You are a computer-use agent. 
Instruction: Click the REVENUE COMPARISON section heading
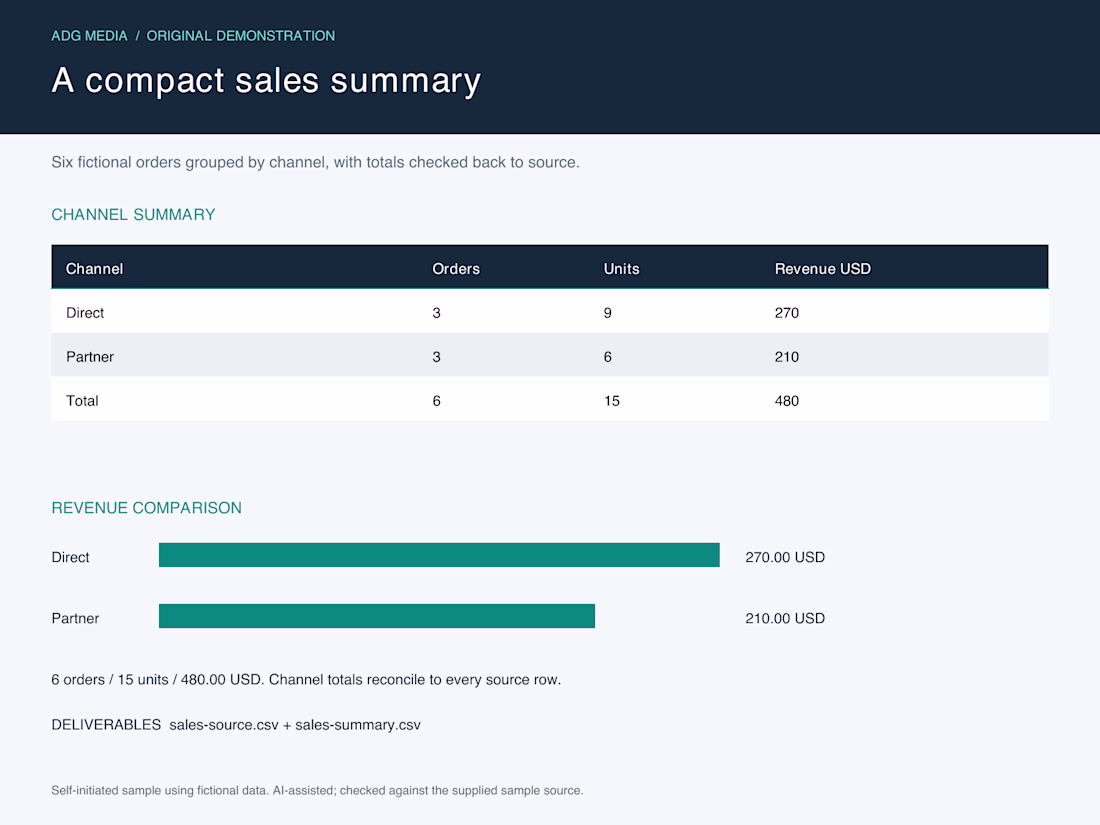147,508
